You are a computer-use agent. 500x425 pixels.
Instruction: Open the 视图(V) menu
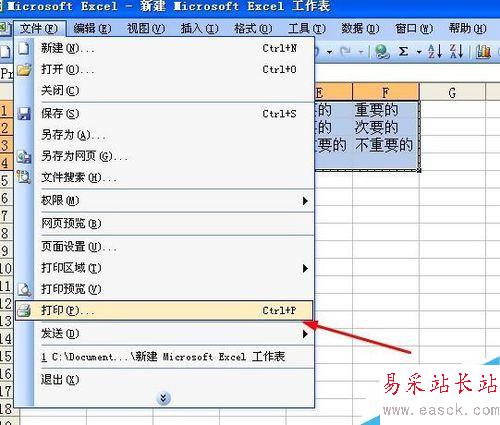(146, 29)
